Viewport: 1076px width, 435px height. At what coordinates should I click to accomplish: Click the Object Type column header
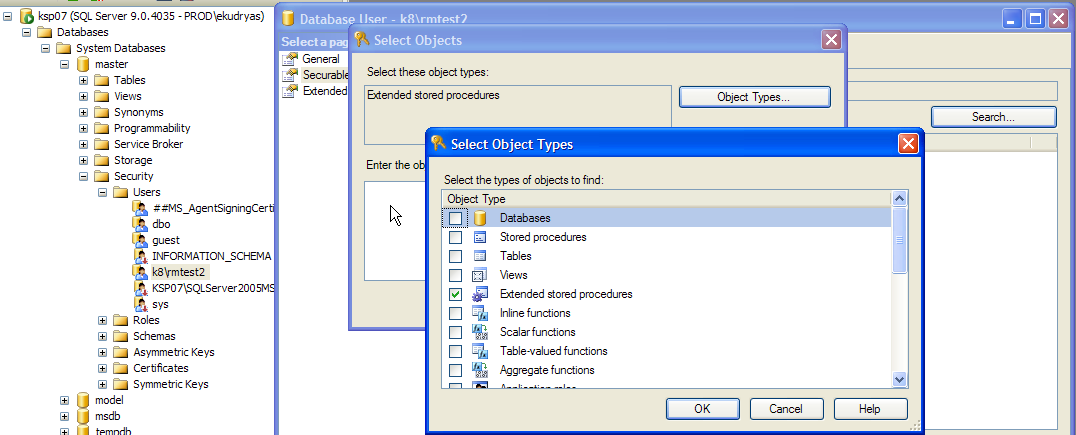pos(666,199)
